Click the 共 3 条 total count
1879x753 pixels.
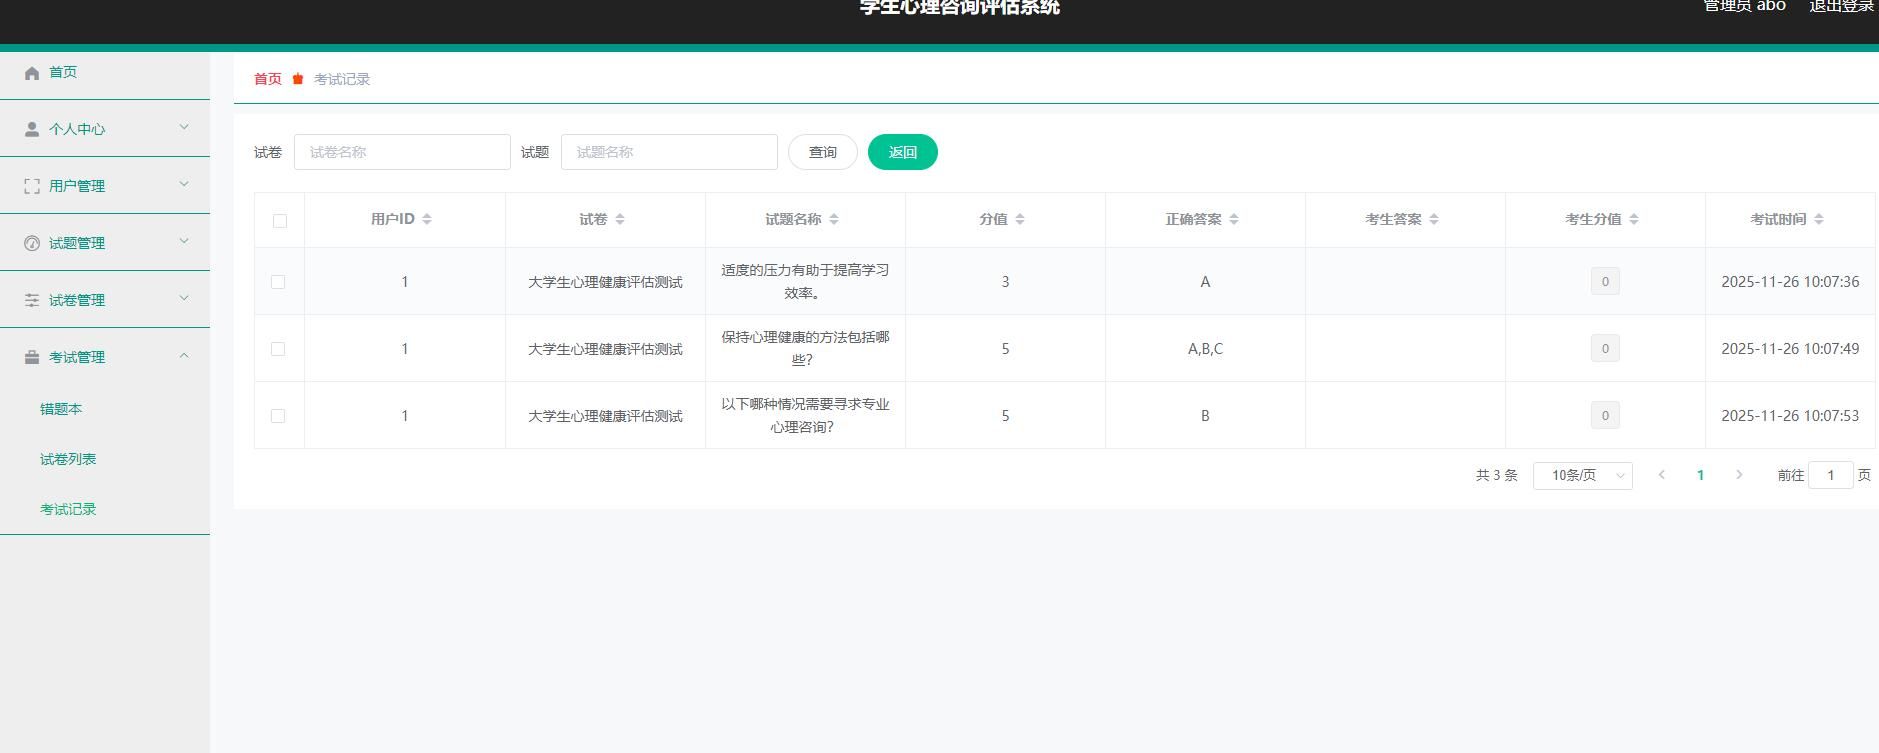pos(1496,475)
